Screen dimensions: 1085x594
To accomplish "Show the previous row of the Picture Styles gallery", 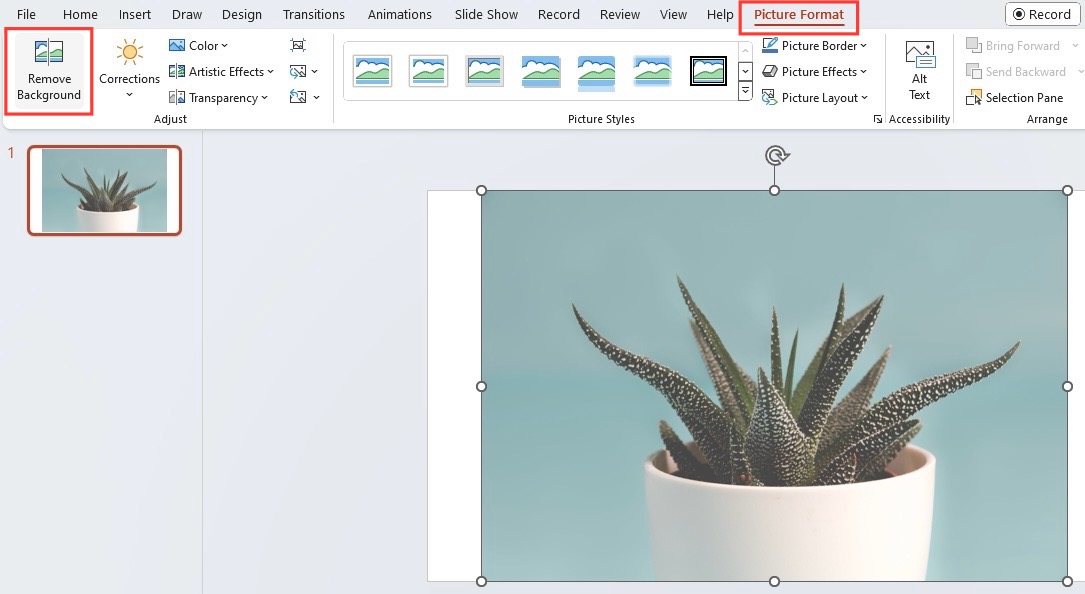I will pos(745,51).
